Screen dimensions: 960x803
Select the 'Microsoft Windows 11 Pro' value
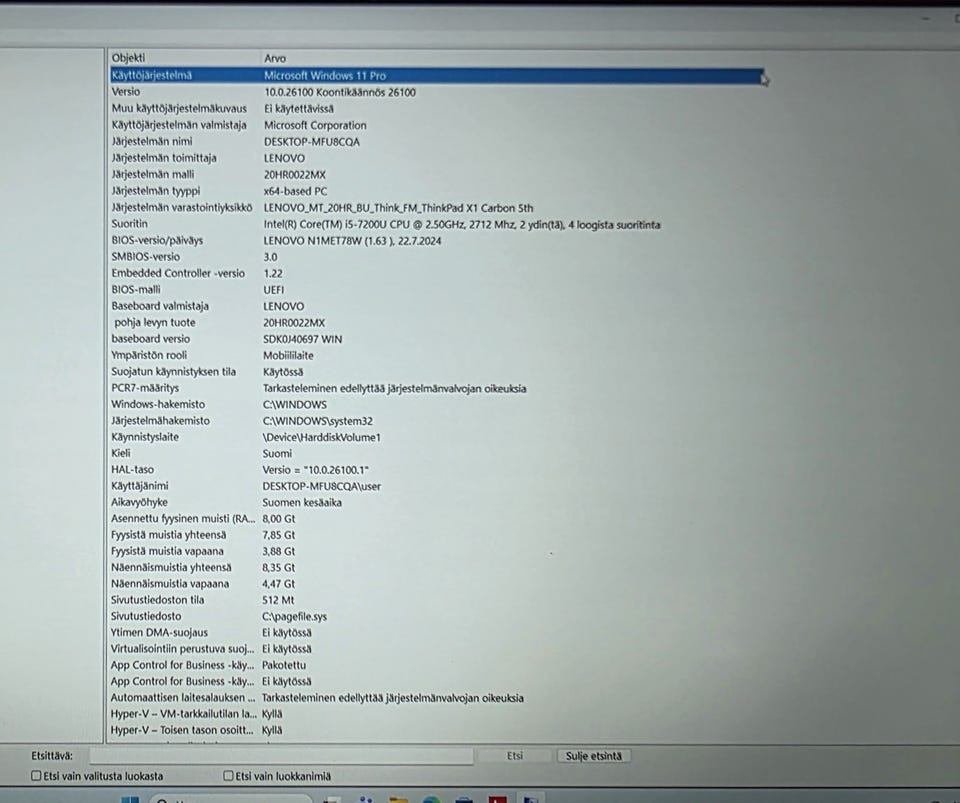[x=325, y=76]
